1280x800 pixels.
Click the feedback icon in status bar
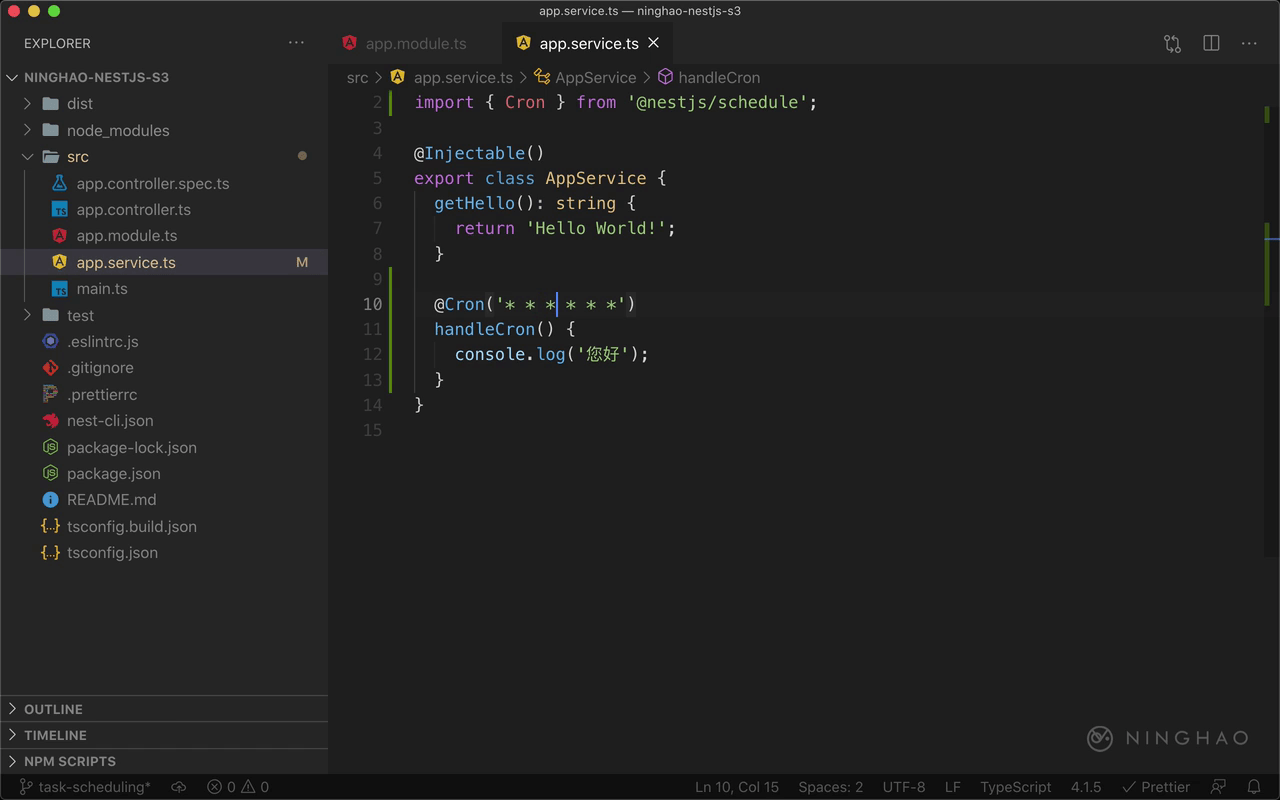pyautogui.click(x=1218, y=787)
